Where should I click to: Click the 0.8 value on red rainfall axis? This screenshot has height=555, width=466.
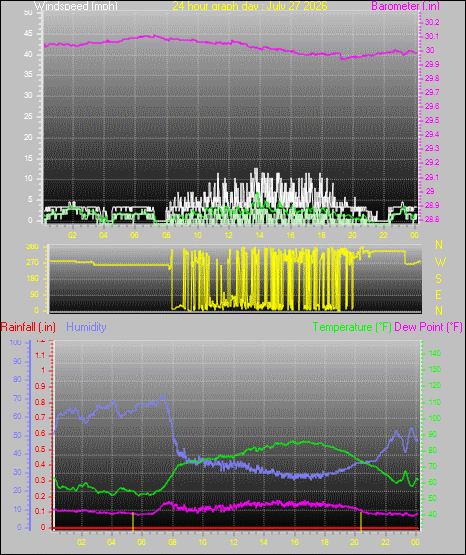pos(40,402)
